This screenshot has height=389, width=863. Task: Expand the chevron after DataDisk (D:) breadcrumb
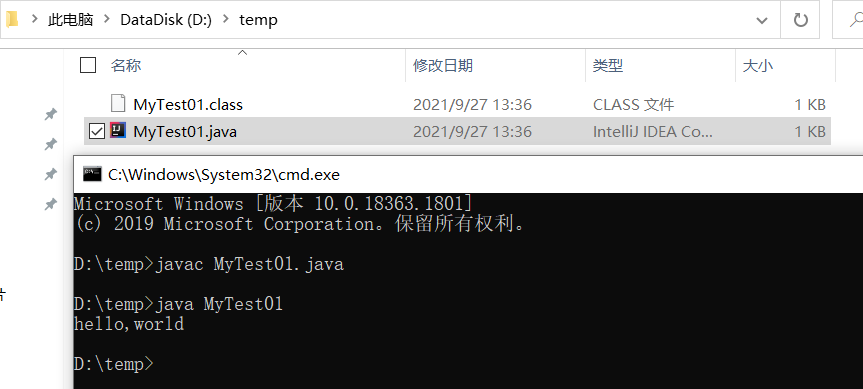[x=226, y=20]
